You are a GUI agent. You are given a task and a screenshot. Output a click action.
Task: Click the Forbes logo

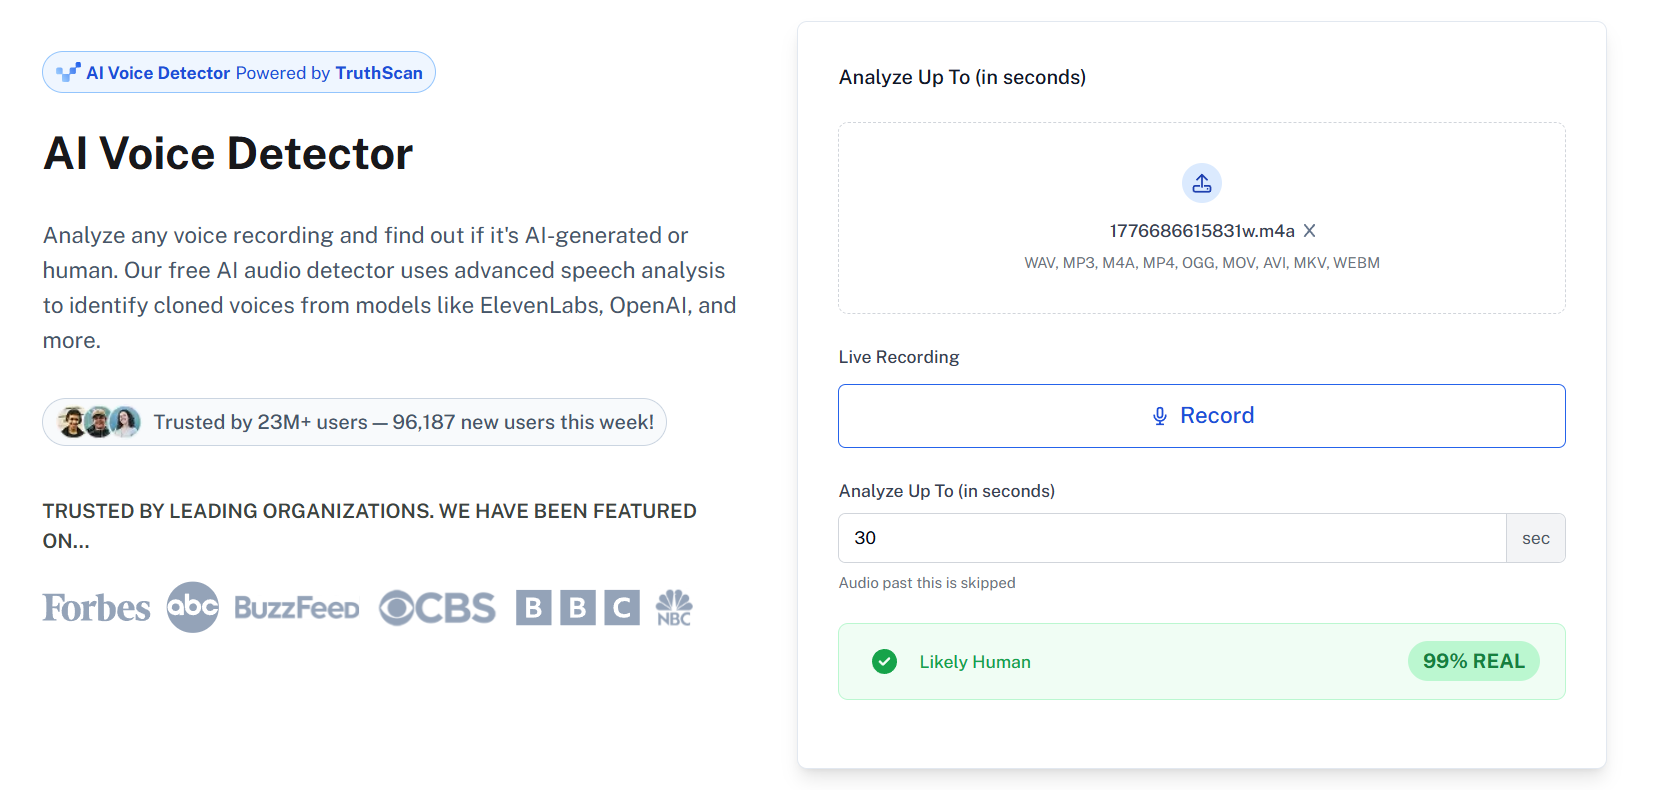pyautogui.click(x=96, y=608)
